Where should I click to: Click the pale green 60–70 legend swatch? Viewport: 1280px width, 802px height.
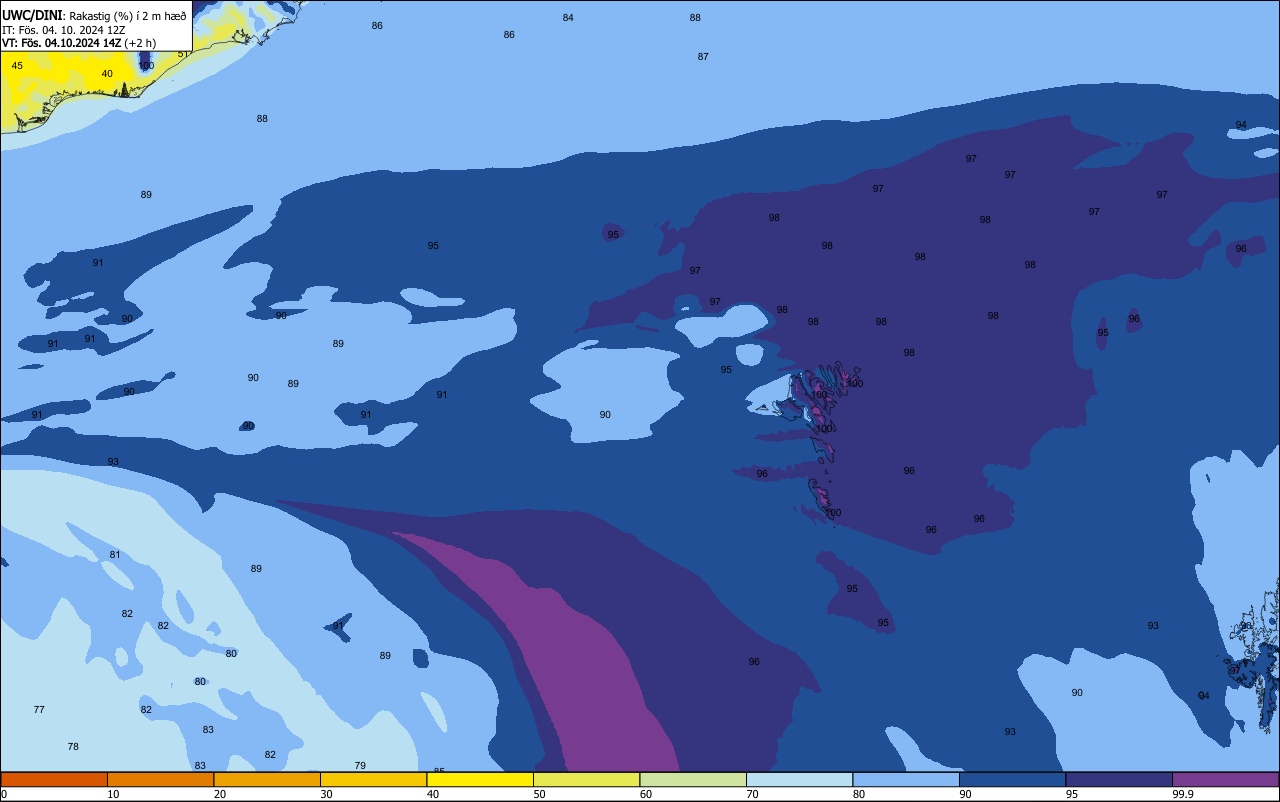click(693, 779)
